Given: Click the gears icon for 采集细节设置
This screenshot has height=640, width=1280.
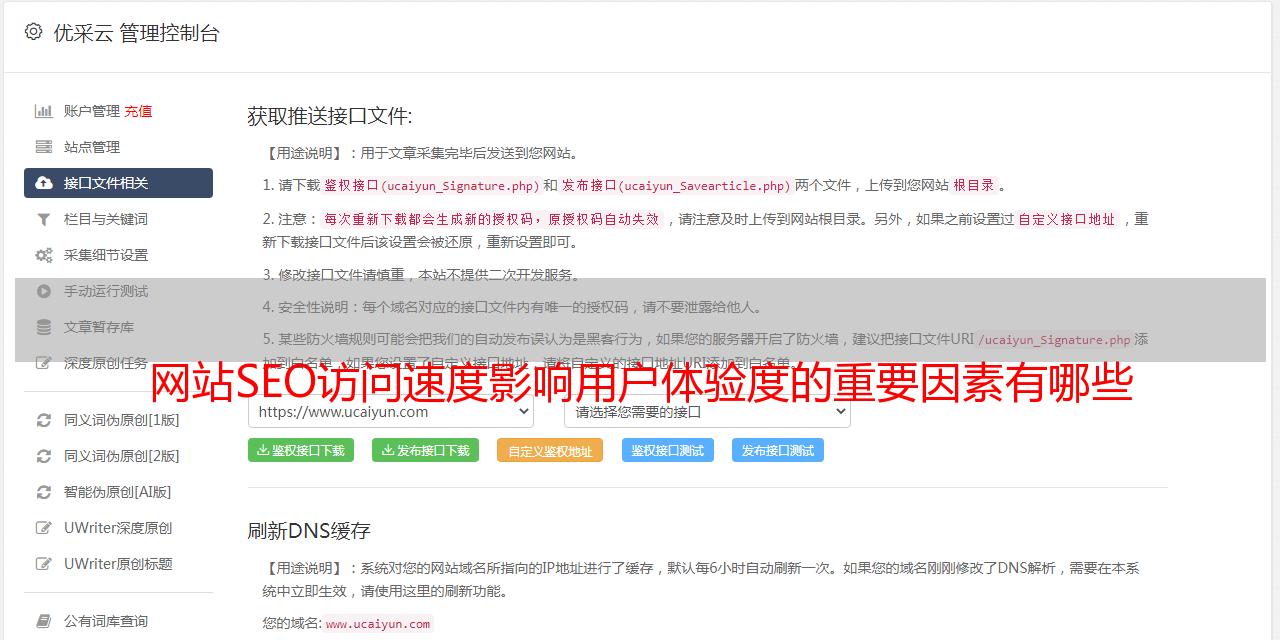Looking at the screenshot, I should (x=44, y=255).
